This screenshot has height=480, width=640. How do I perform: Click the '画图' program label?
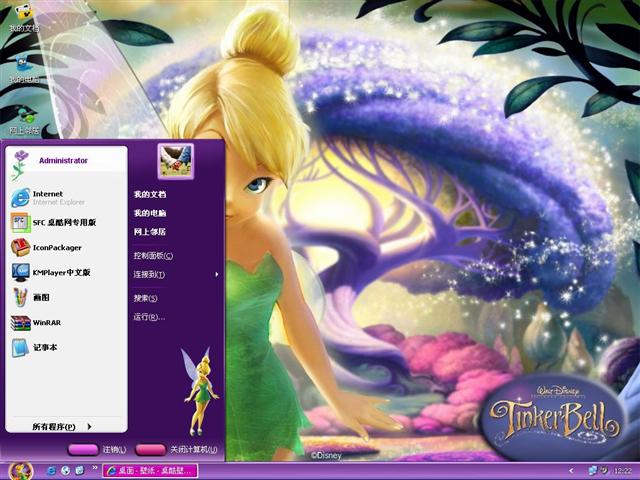(x=41, y=297)
